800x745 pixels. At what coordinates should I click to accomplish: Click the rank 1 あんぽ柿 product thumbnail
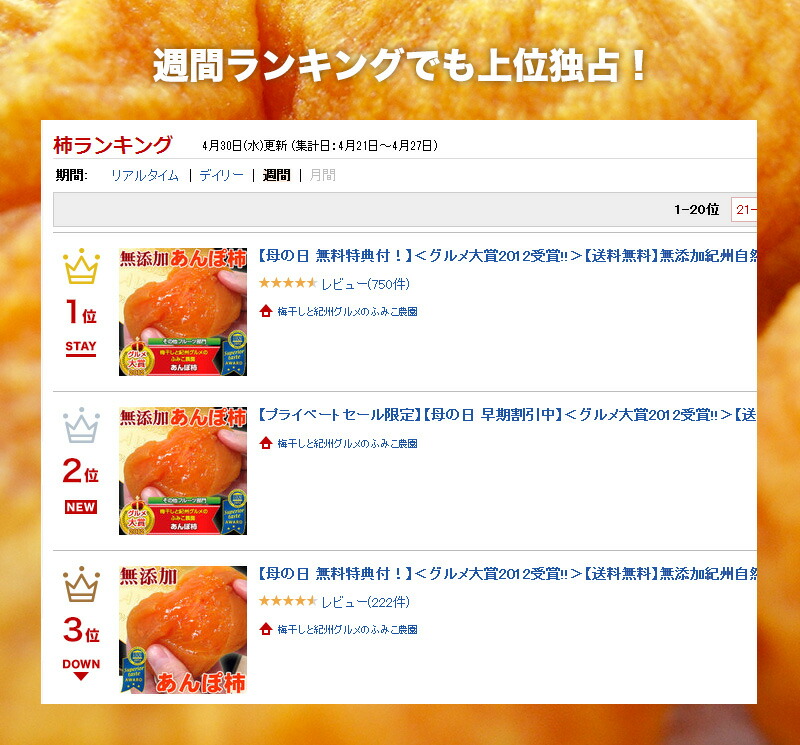coord(183,312)
